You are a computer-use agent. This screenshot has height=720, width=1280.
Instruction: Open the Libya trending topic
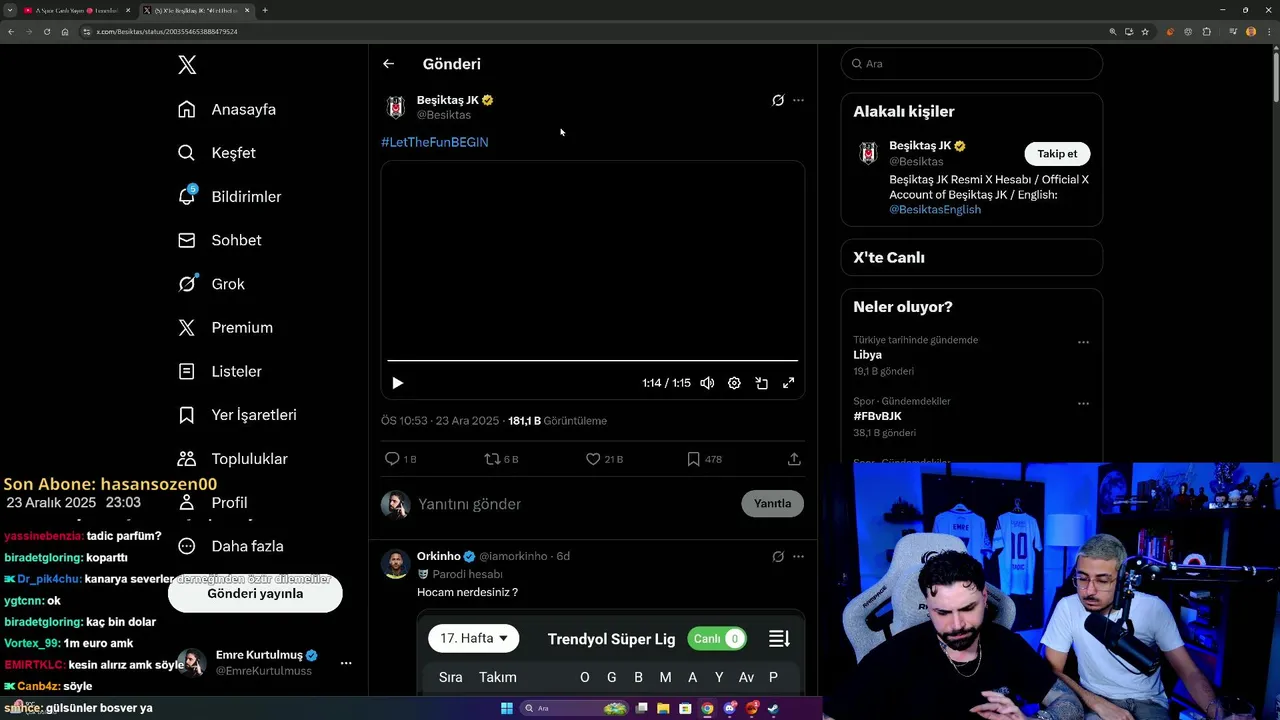[x=867, y=355]
